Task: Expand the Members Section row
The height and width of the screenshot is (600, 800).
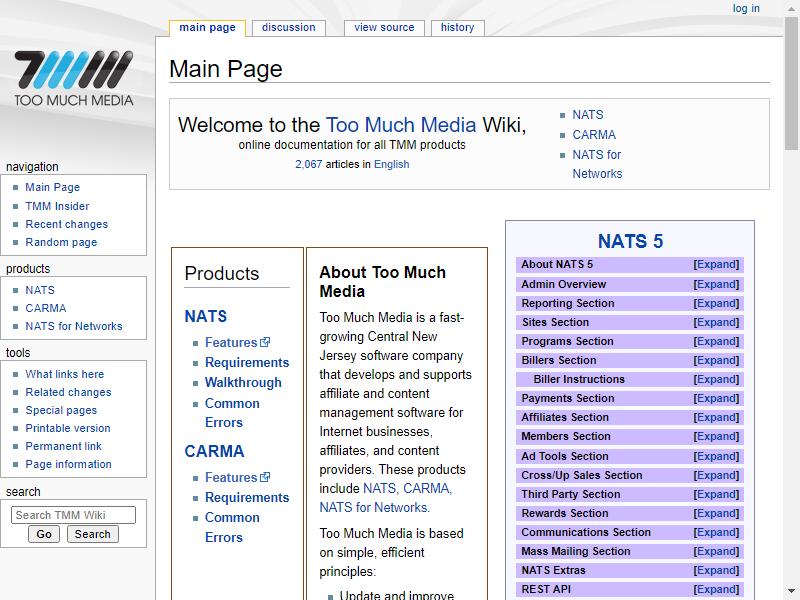Action: pyautogui.click(x=716, y=436)
